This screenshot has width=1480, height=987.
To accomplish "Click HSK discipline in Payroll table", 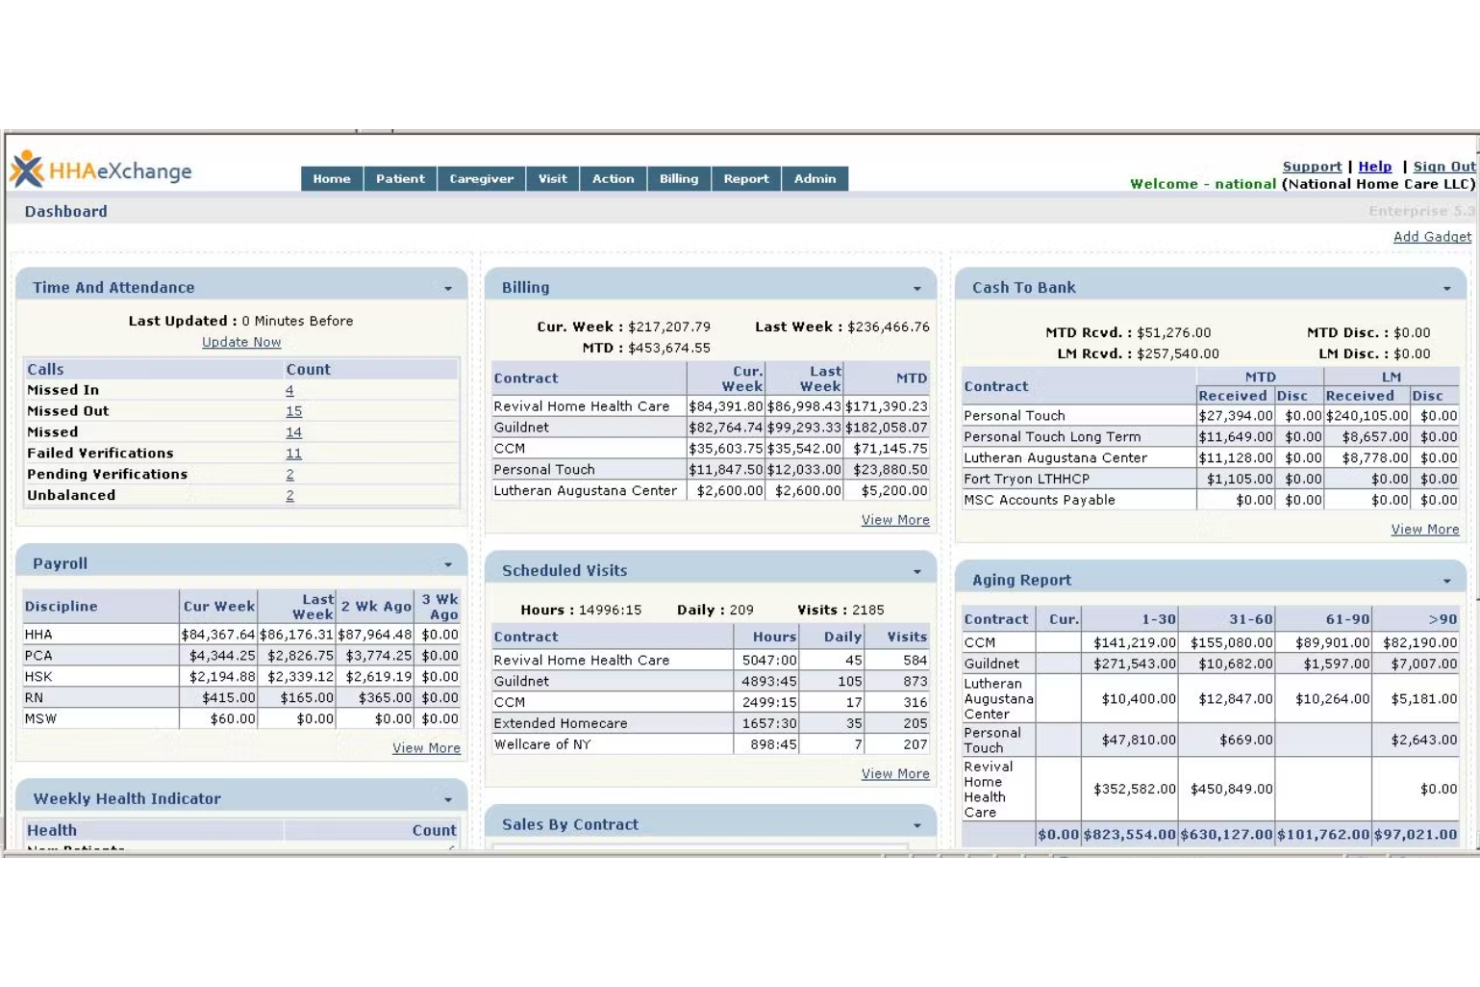I will pos(38,677).
